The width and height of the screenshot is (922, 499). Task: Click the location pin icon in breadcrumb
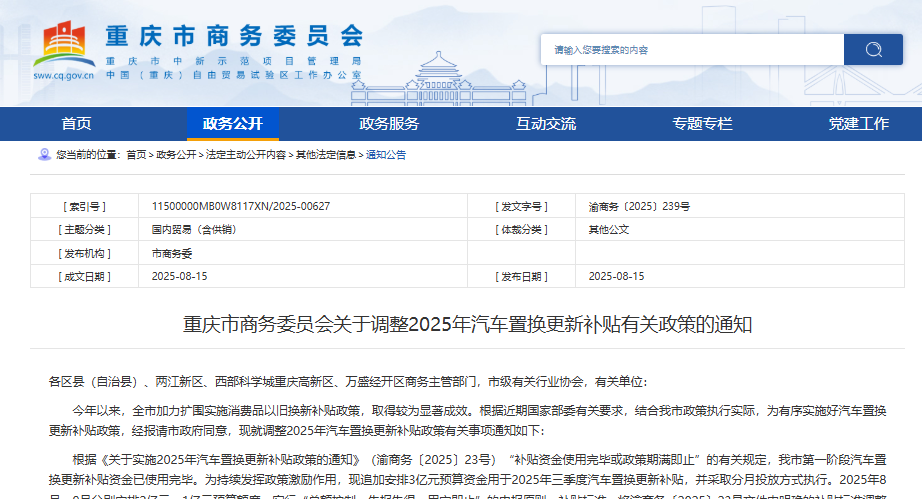click(43, 155)
